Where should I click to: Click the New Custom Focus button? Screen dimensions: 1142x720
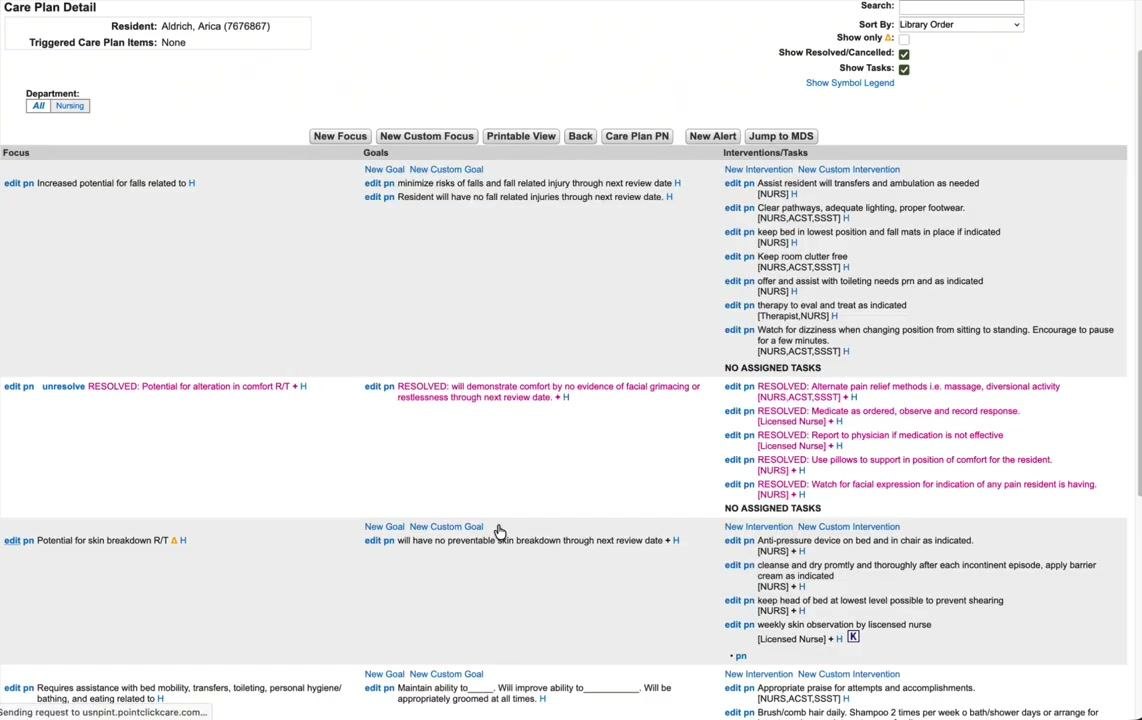pyautogui.click(x=427, y=136)
